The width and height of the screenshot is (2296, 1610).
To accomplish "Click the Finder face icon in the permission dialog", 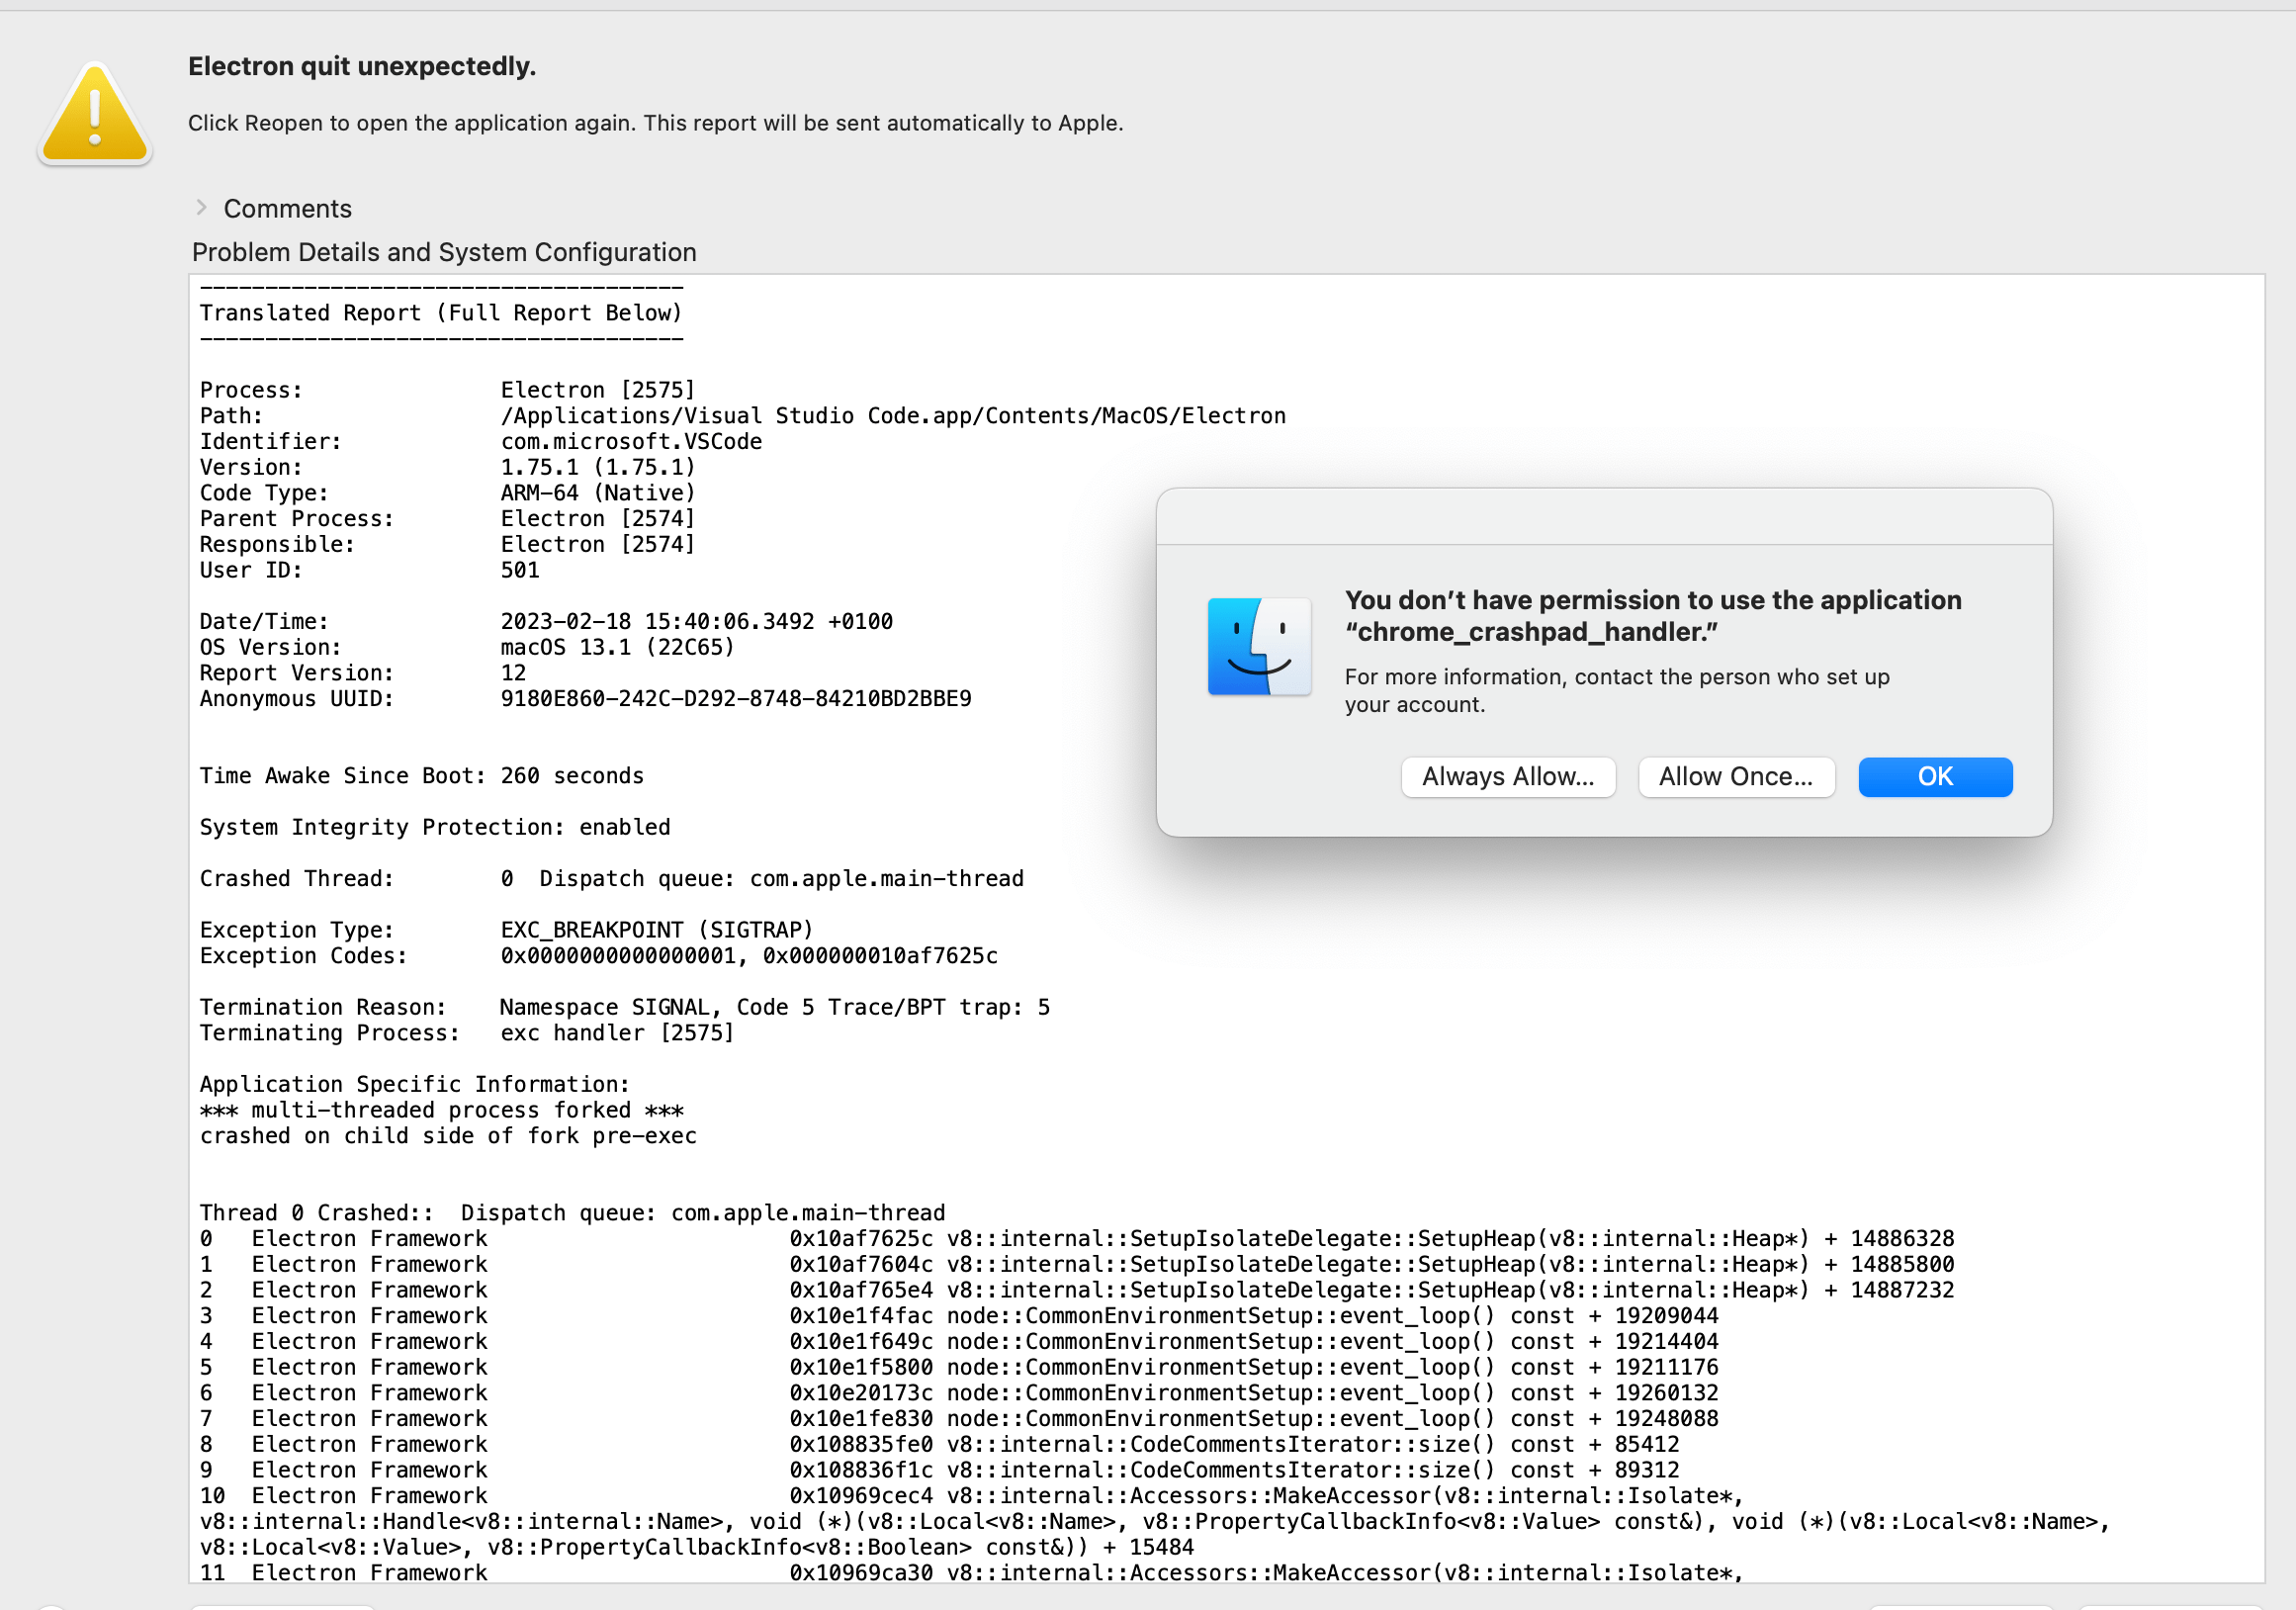I will [1258, 646].
